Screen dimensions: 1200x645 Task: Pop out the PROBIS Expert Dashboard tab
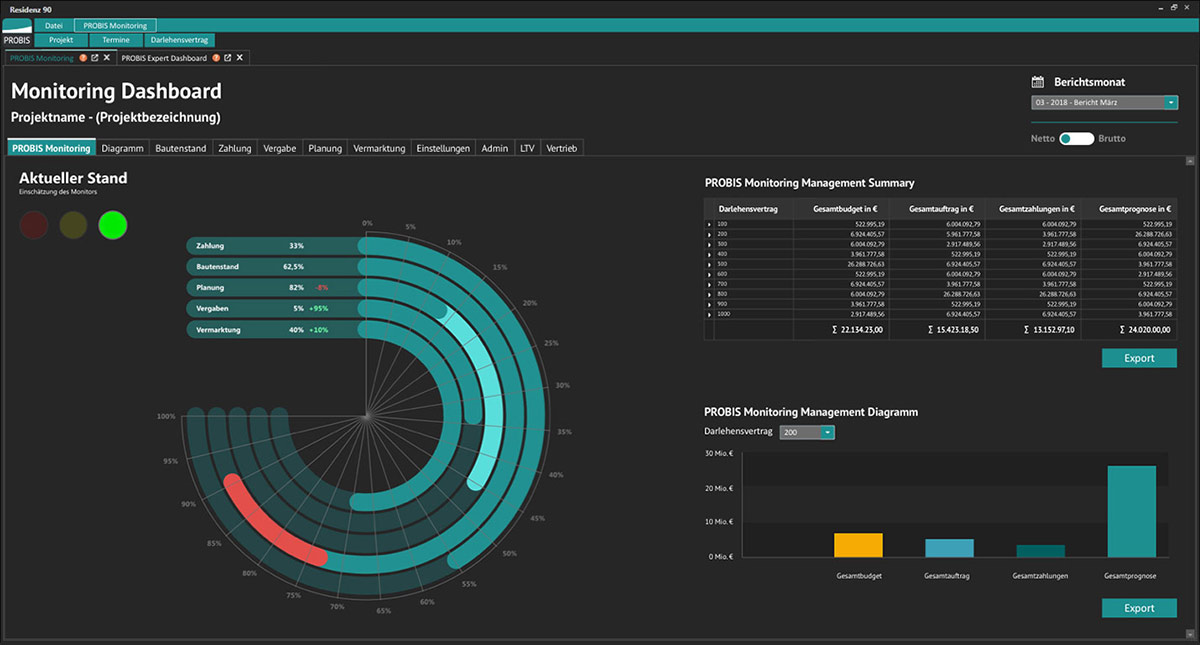pos(228,58)
